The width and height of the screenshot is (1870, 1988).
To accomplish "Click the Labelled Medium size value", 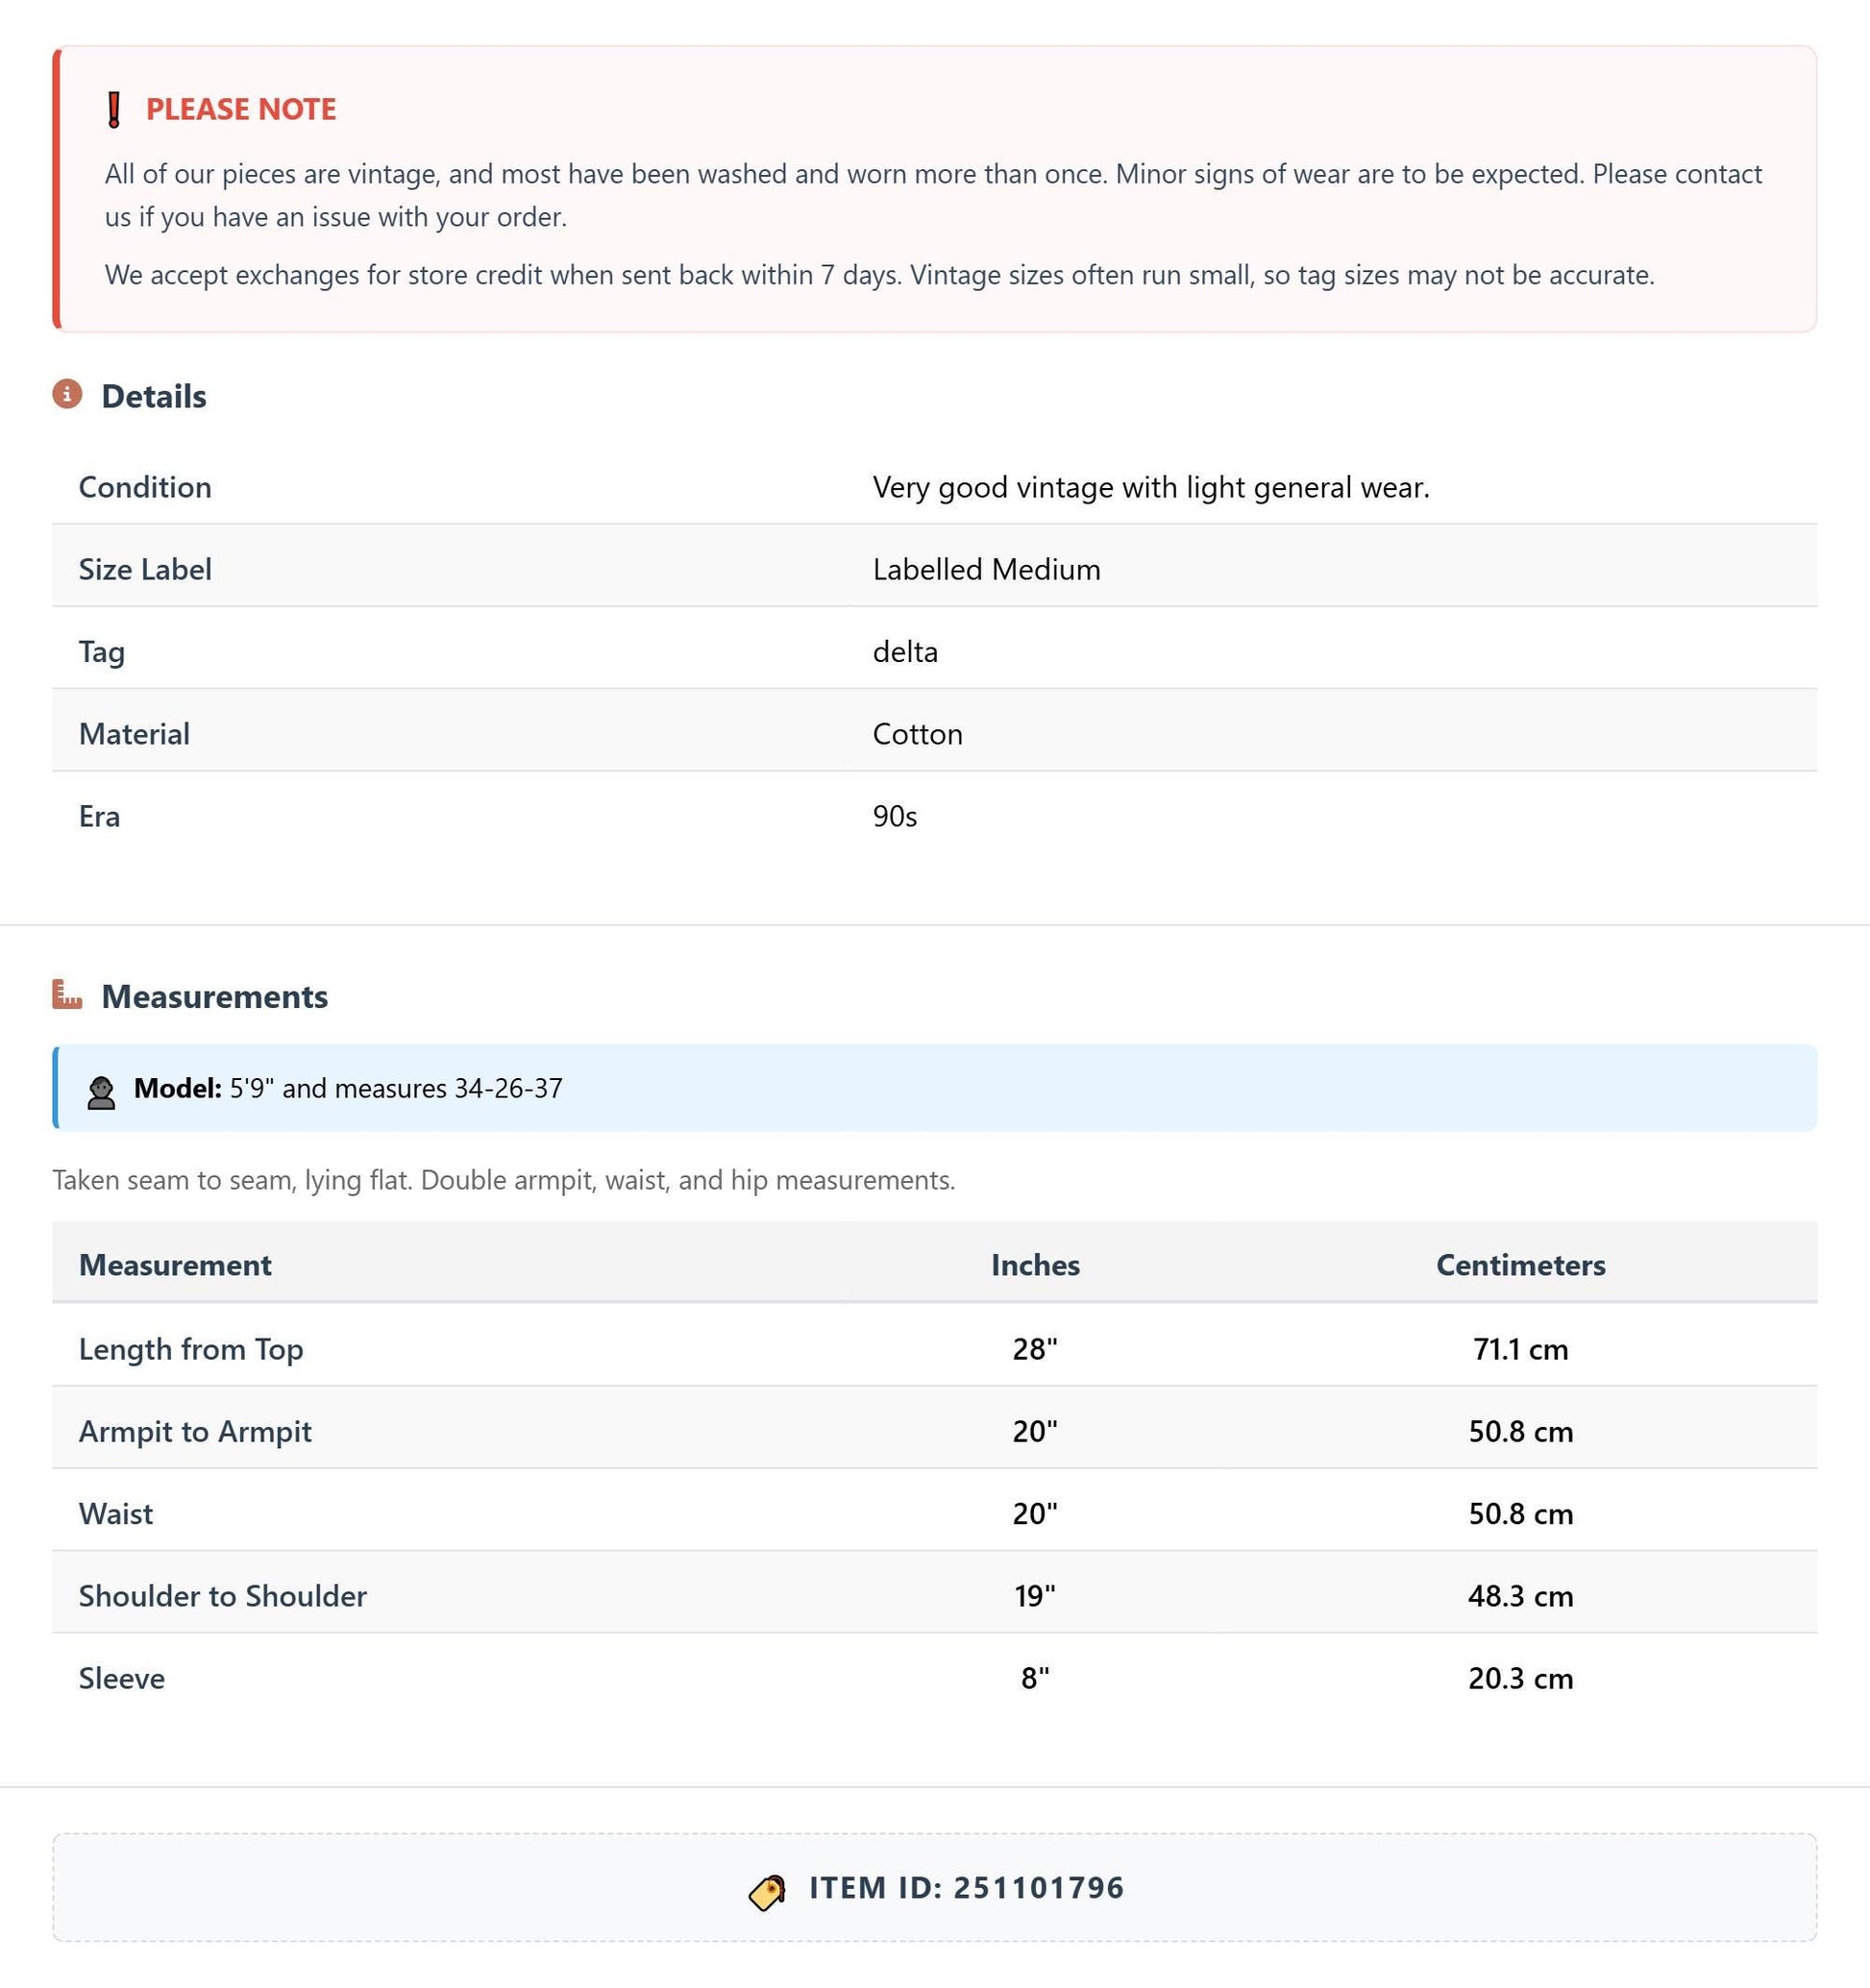I will (x=986, y=569).
